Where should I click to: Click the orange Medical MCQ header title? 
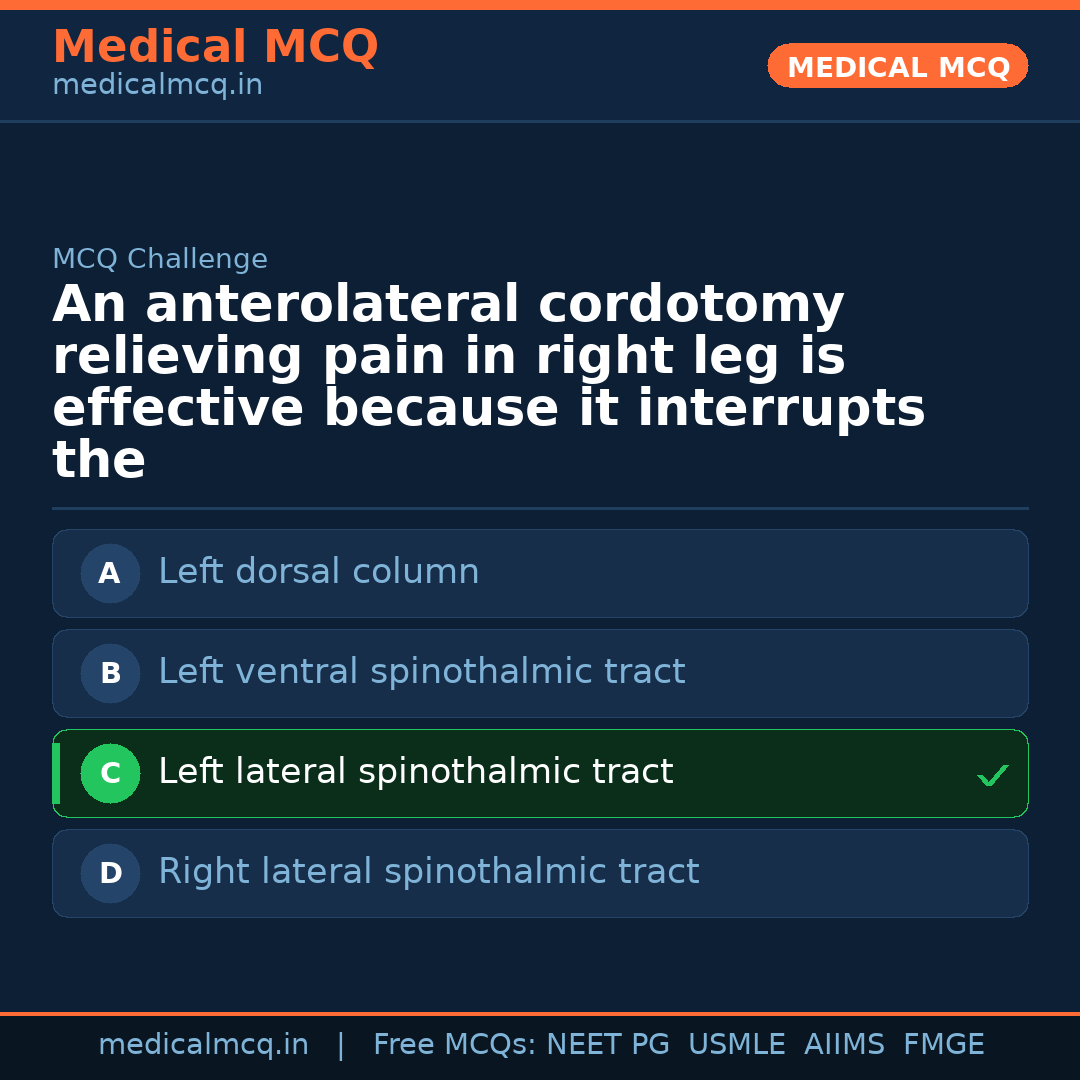point(215,47)
